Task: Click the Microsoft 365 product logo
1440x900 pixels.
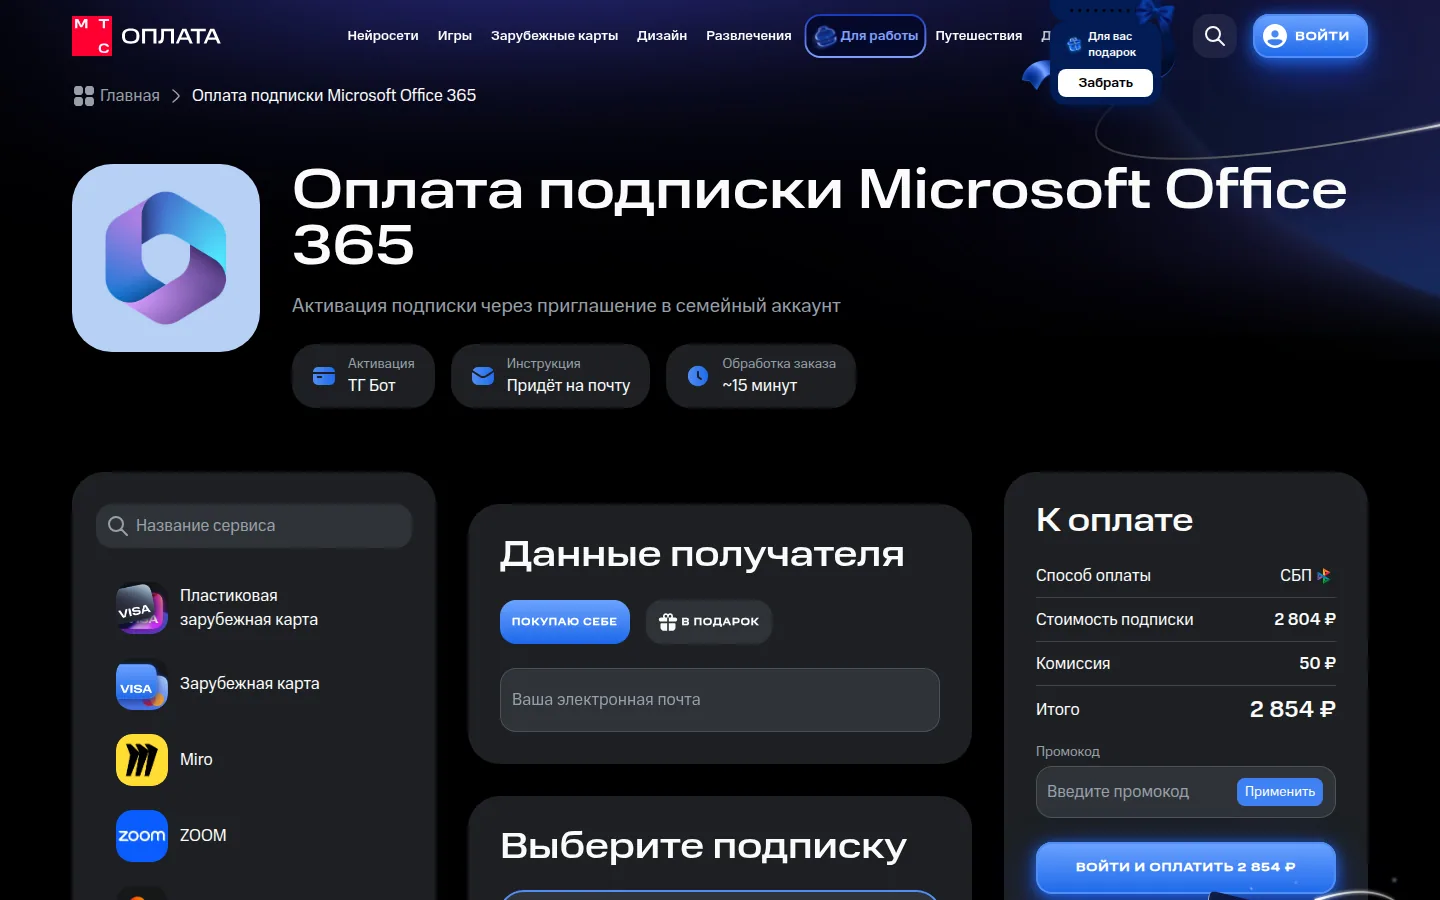Action: point(166,258)
